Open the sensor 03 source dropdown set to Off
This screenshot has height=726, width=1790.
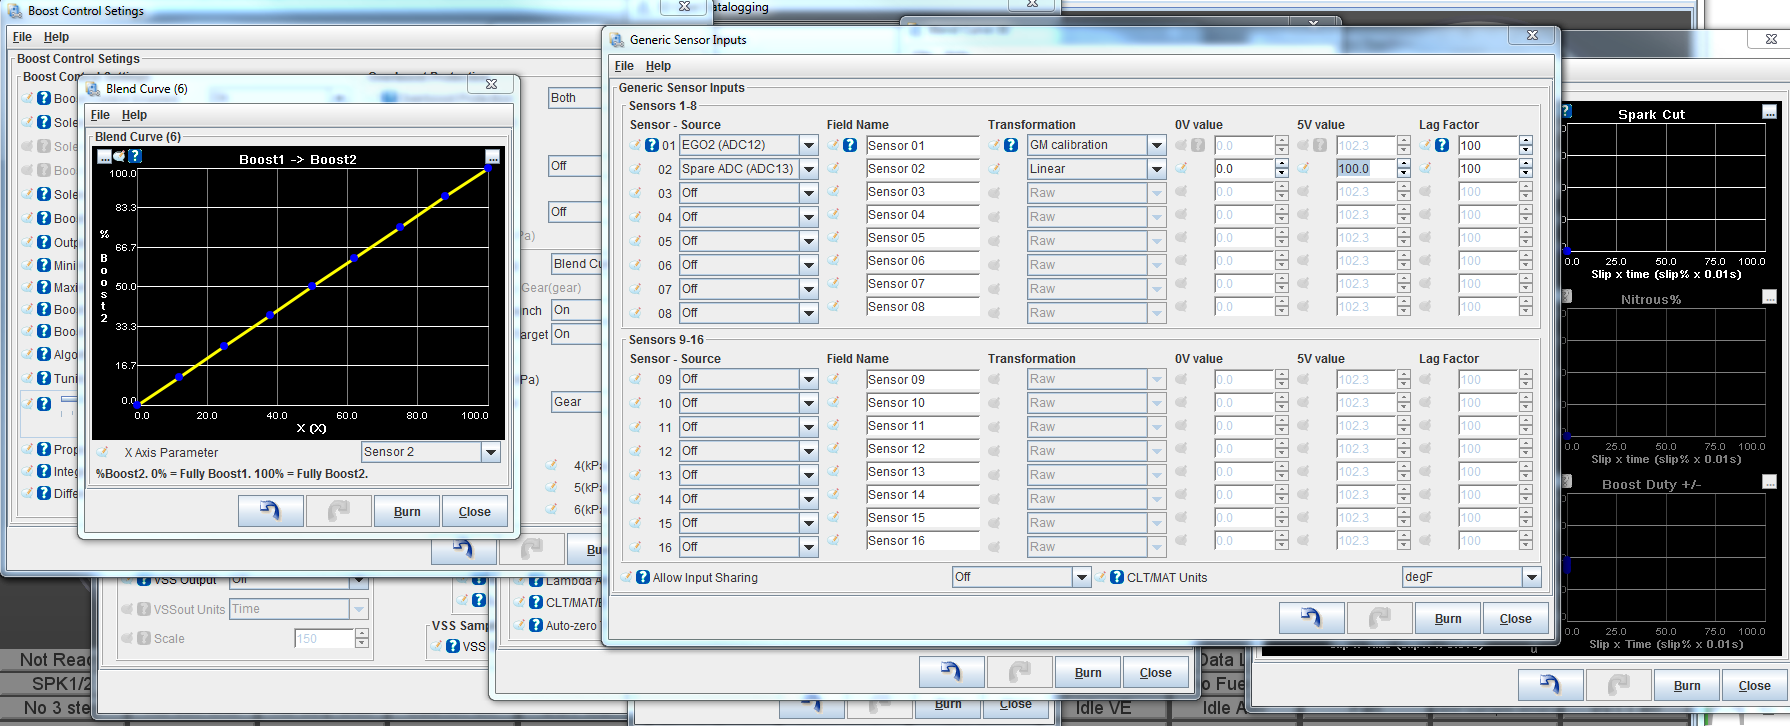(808, 193)
